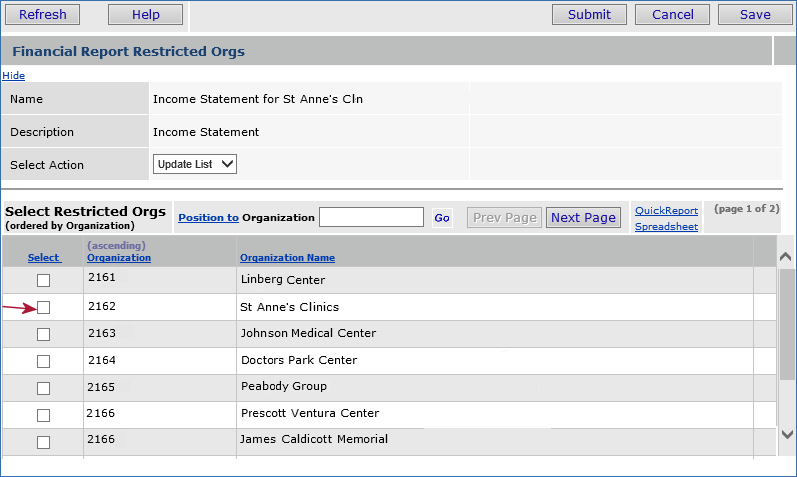Screen dimensions: 797x477
Task: Go to Next Page of organizations
Action: click(583, 217)
